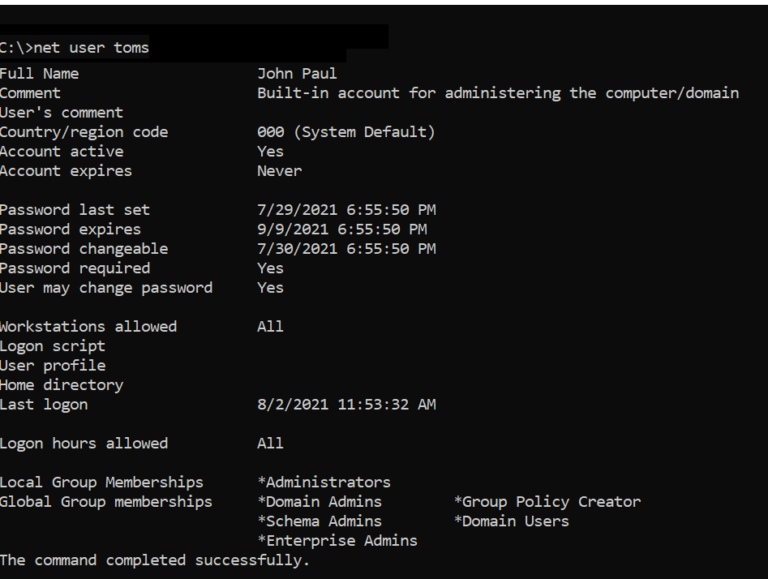Click the Last logon timestamp
This screenshot has height=579, width=768.
pos(346,405)
